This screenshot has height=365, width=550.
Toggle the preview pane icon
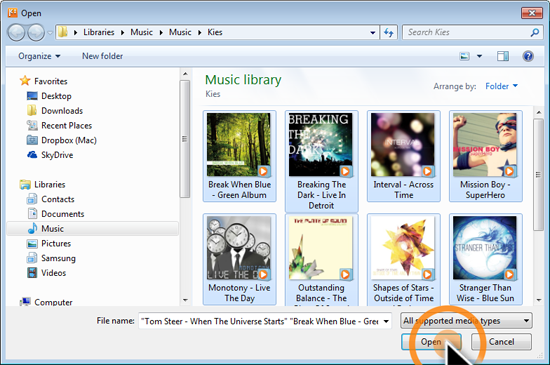(x=503, y=56)
